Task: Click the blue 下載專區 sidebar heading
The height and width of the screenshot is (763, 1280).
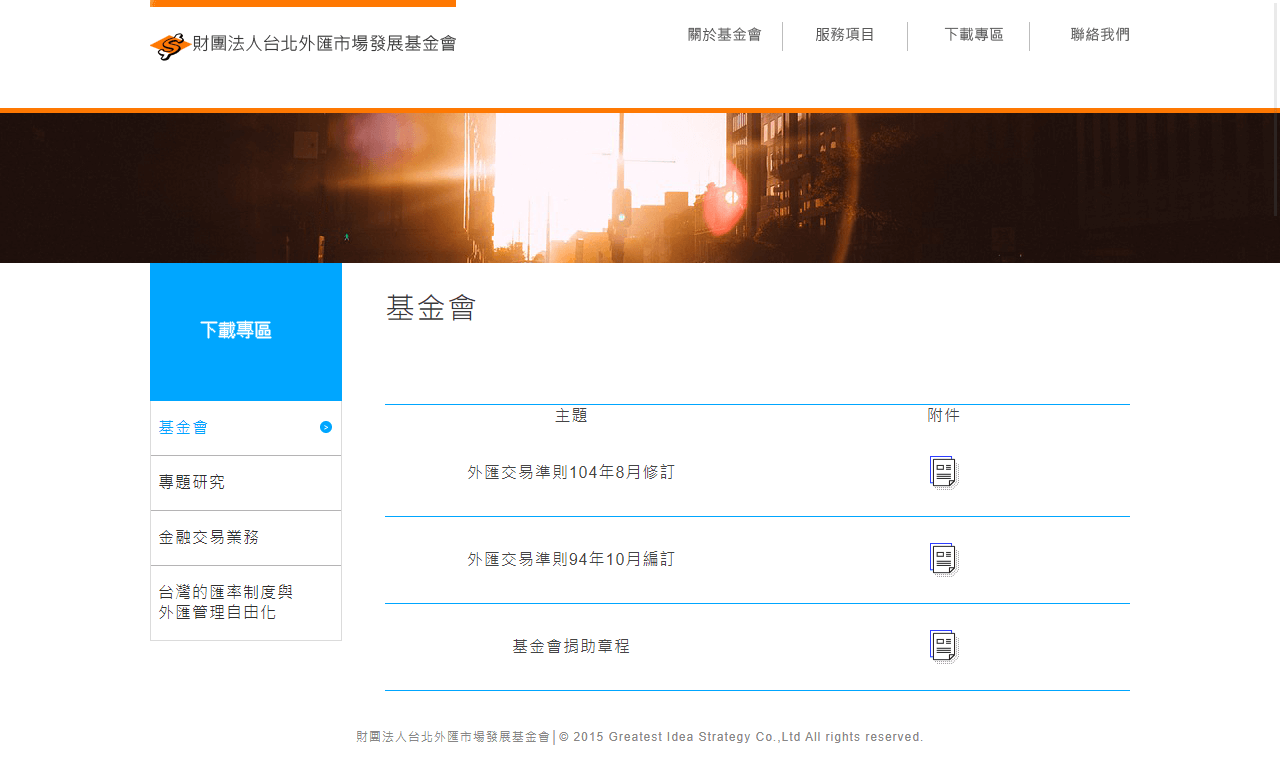Action: click(246, 332)
